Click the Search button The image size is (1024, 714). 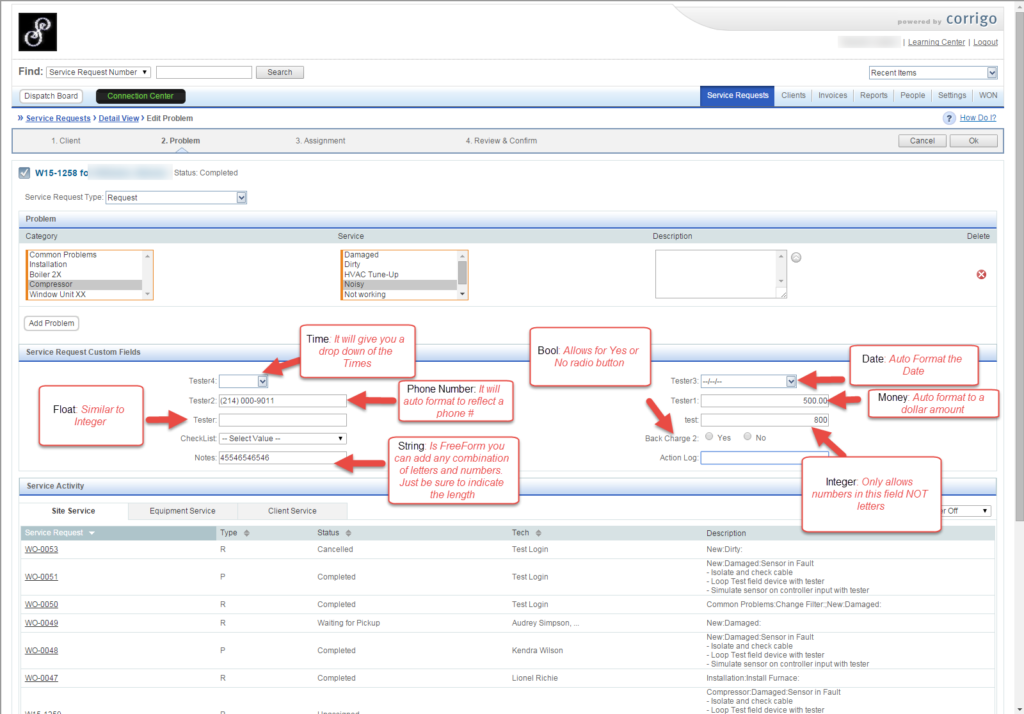pyautogui.click(x=280, y=73)
